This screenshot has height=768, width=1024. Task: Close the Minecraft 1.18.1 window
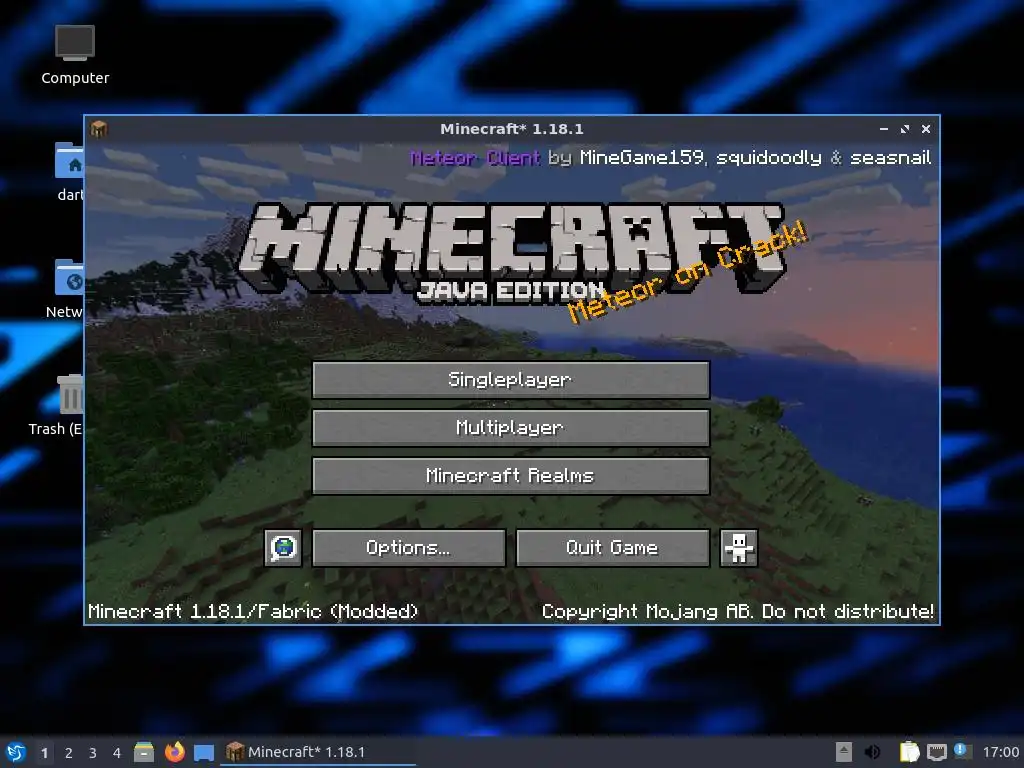[925, 129]
